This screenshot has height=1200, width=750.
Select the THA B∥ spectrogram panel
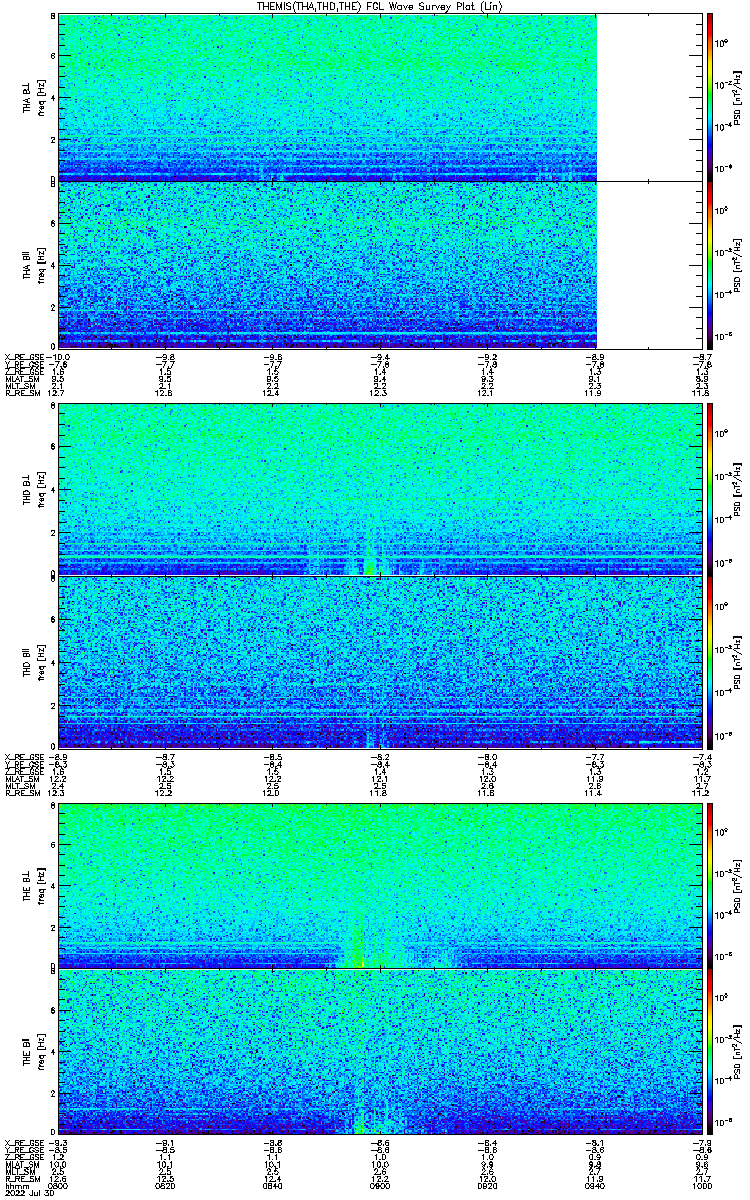[380, 264]
